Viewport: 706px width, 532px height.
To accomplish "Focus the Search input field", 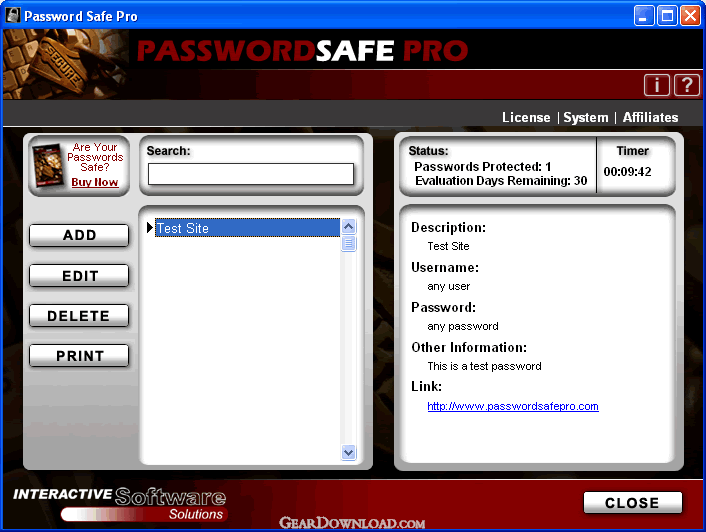I will tap(251, 174).
